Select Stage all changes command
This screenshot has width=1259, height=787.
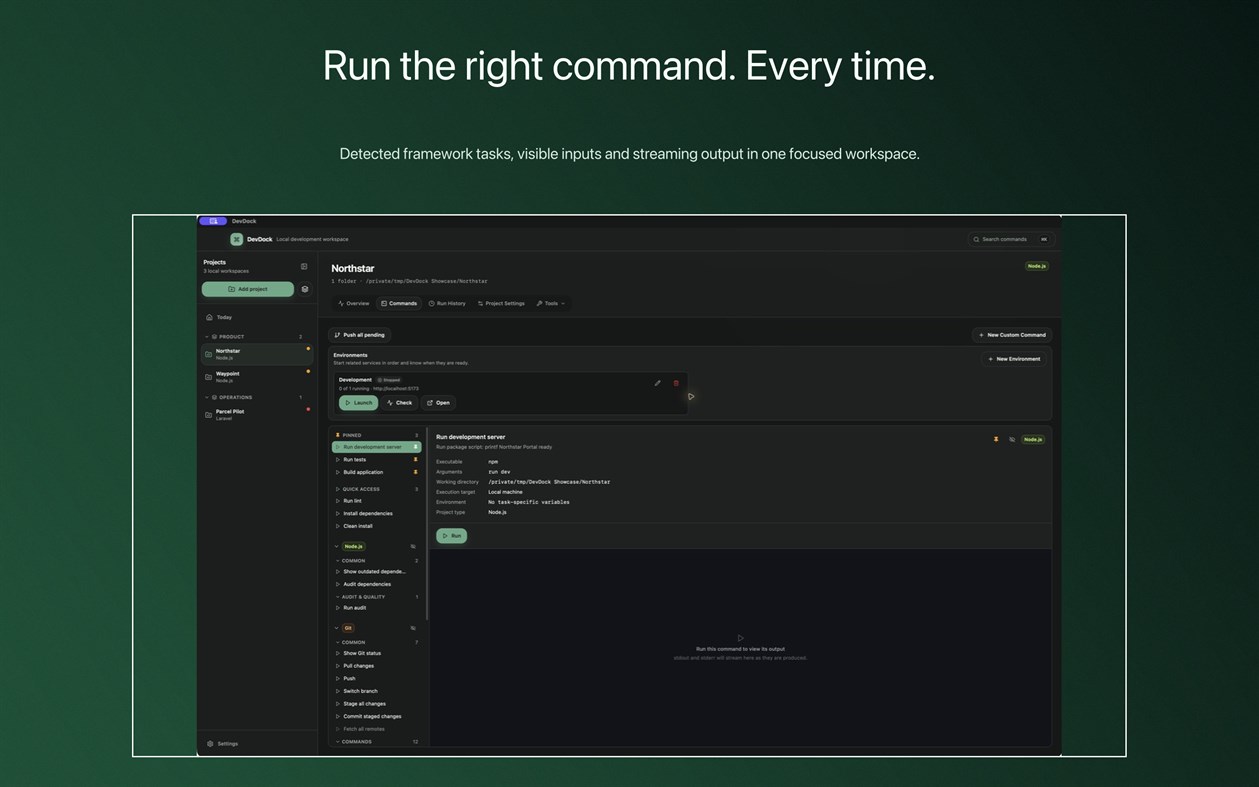[x=376, y=704]
